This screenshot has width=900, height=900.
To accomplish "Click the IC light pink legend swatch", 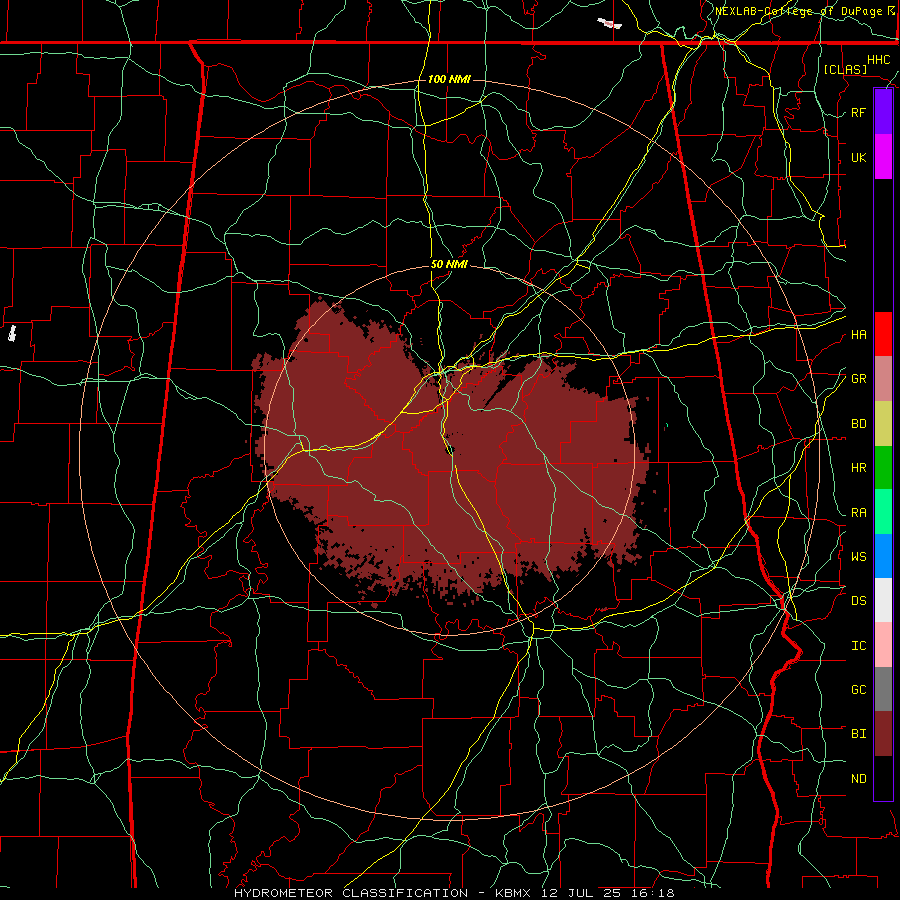I will (x=883, y=645).
